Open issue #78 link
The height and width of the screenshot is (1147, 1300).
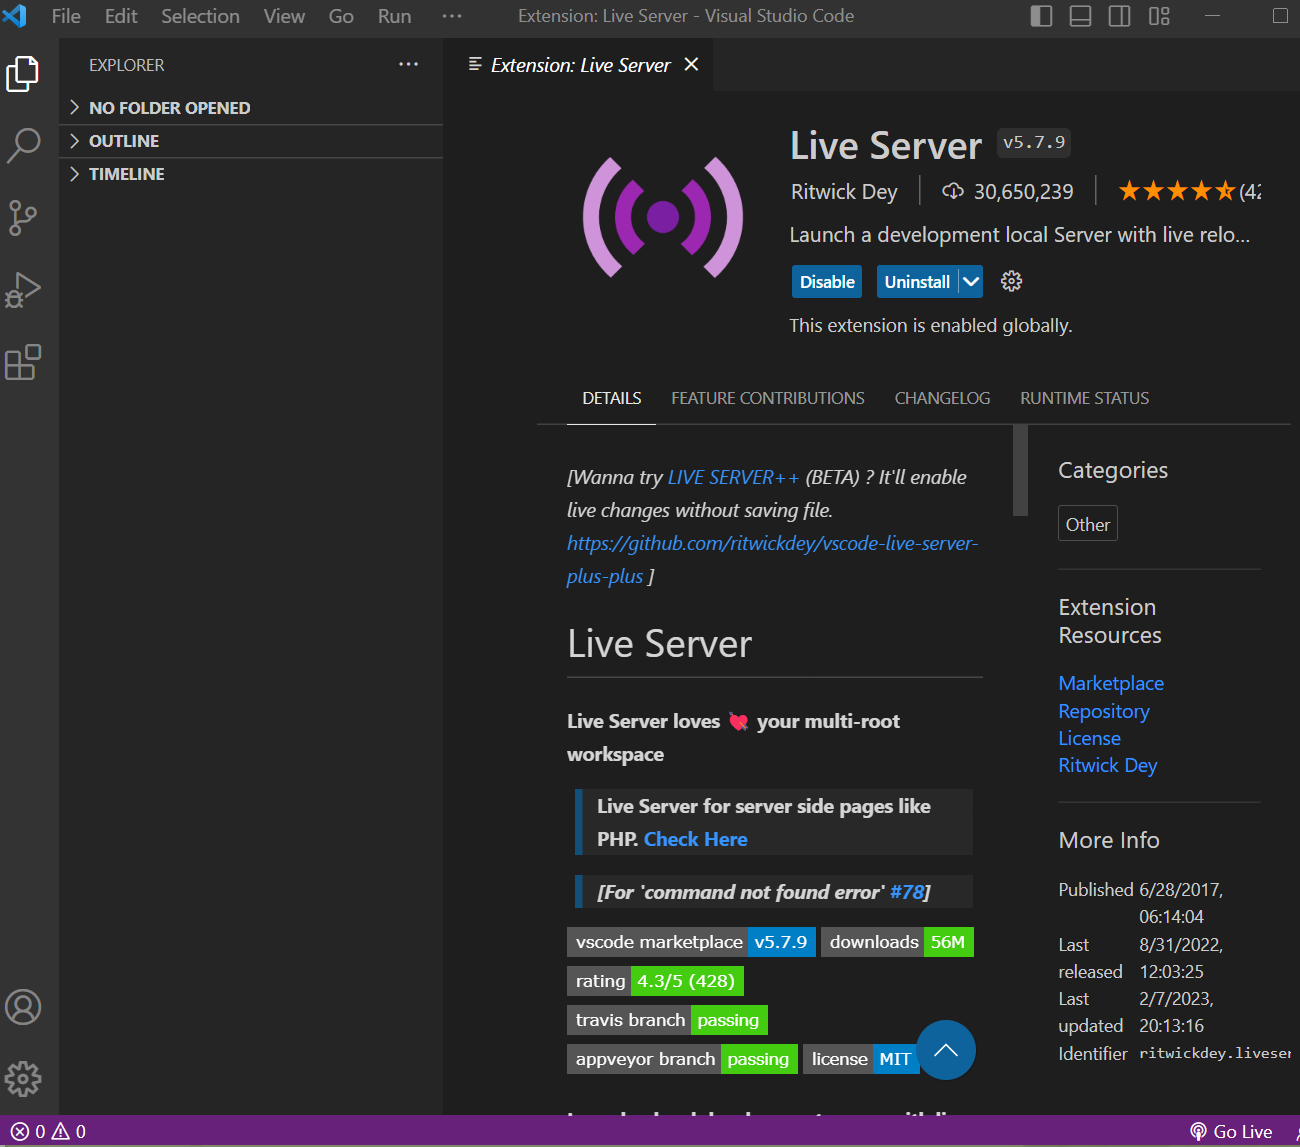907,892
